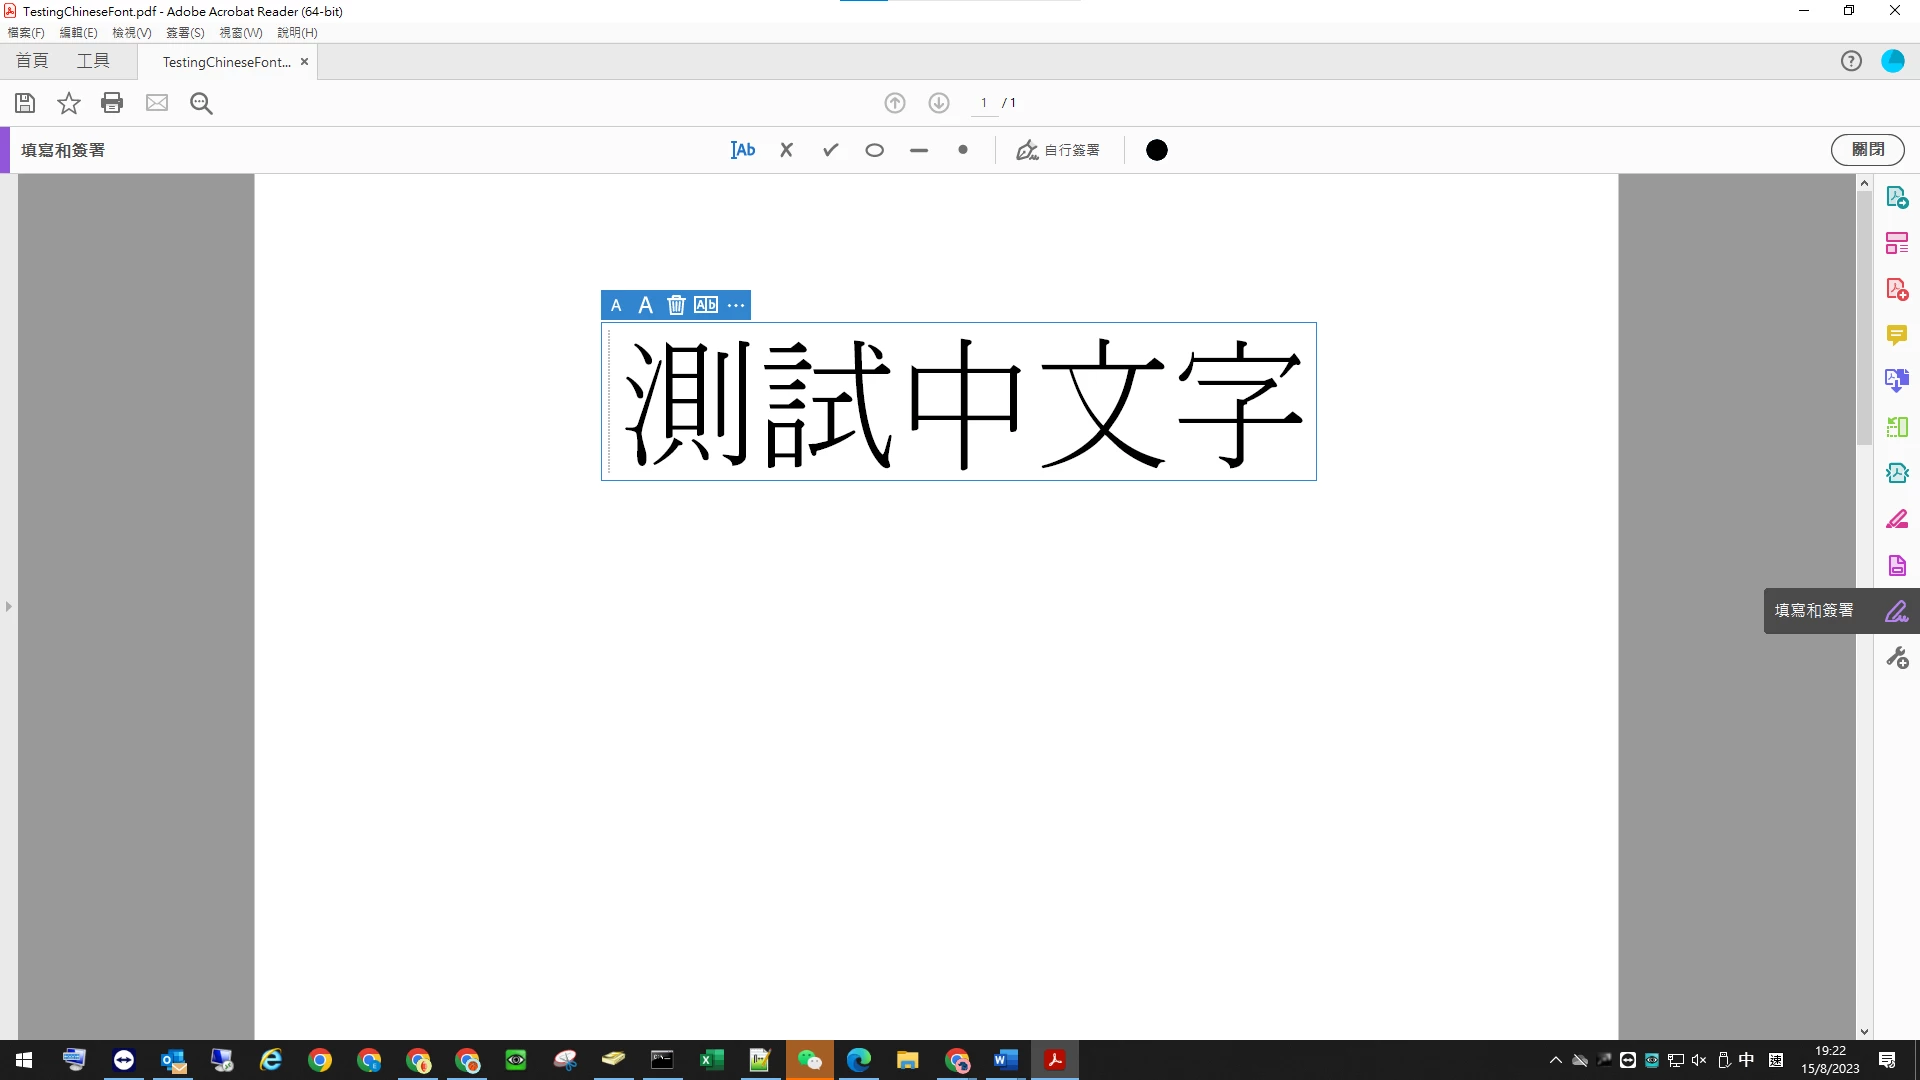This screenshot has width=1920, height=1080.
Task: Decrease text size with small A
Action: pyautogui.click(x=616, y=305)
